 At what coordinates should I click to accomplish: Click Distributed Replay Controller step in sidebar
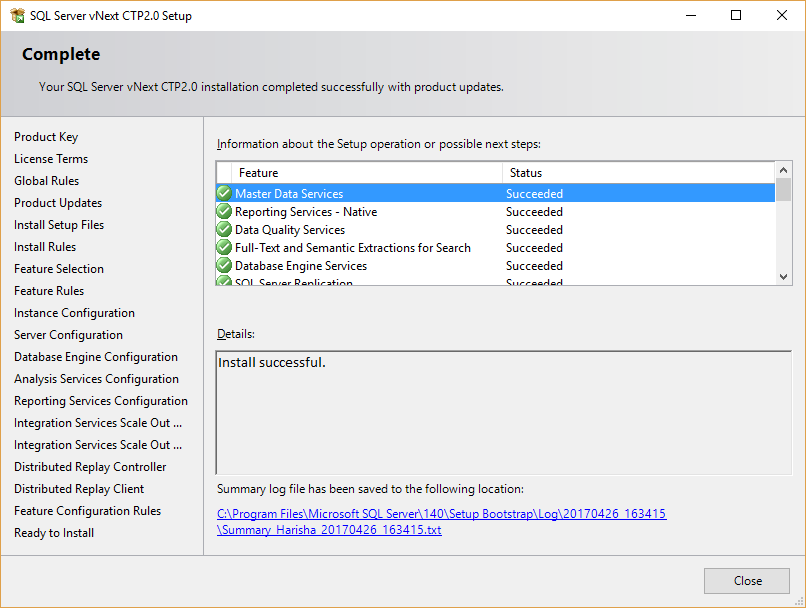click(x=90, y=467)
